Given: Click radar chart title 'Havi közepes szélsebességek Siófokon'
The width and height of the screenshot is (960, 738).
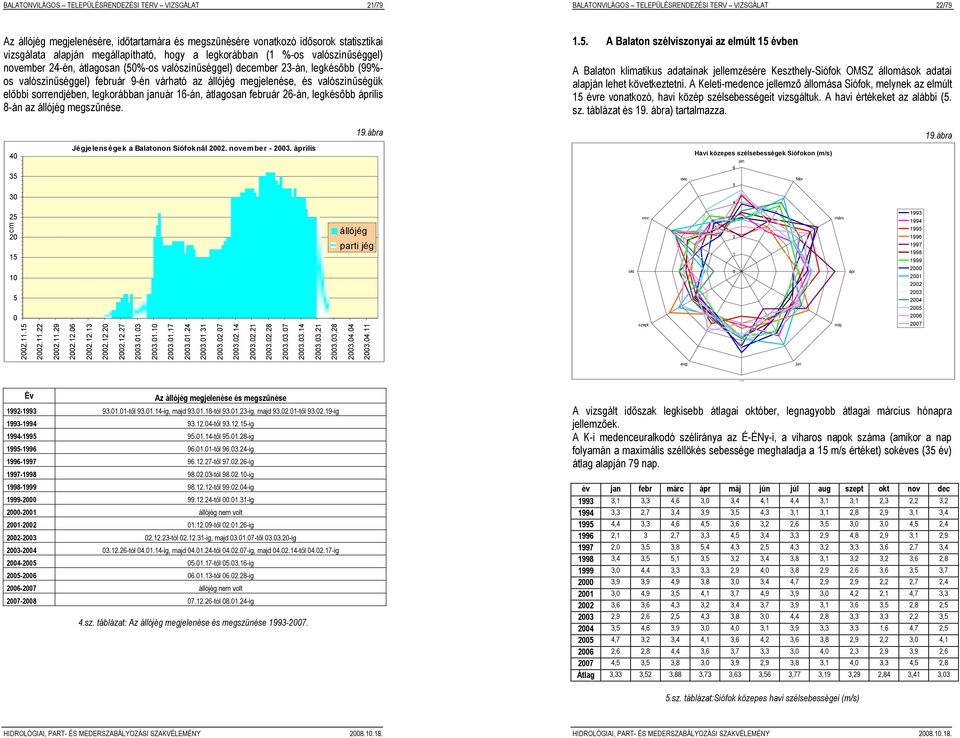Looking at the screenshot, I should click(763, 153).
